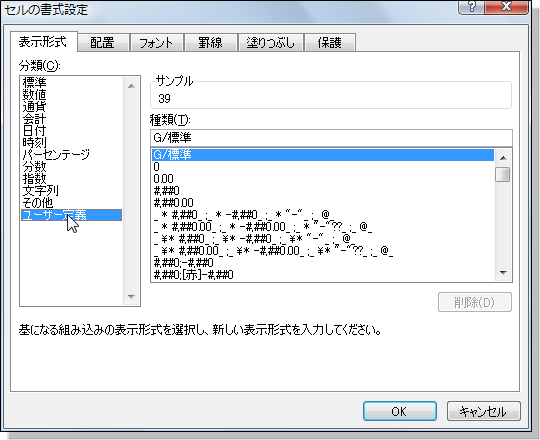
Task: Open the 塗りつぶし tab
Action: pyautogui.click(x=271, y=43)
